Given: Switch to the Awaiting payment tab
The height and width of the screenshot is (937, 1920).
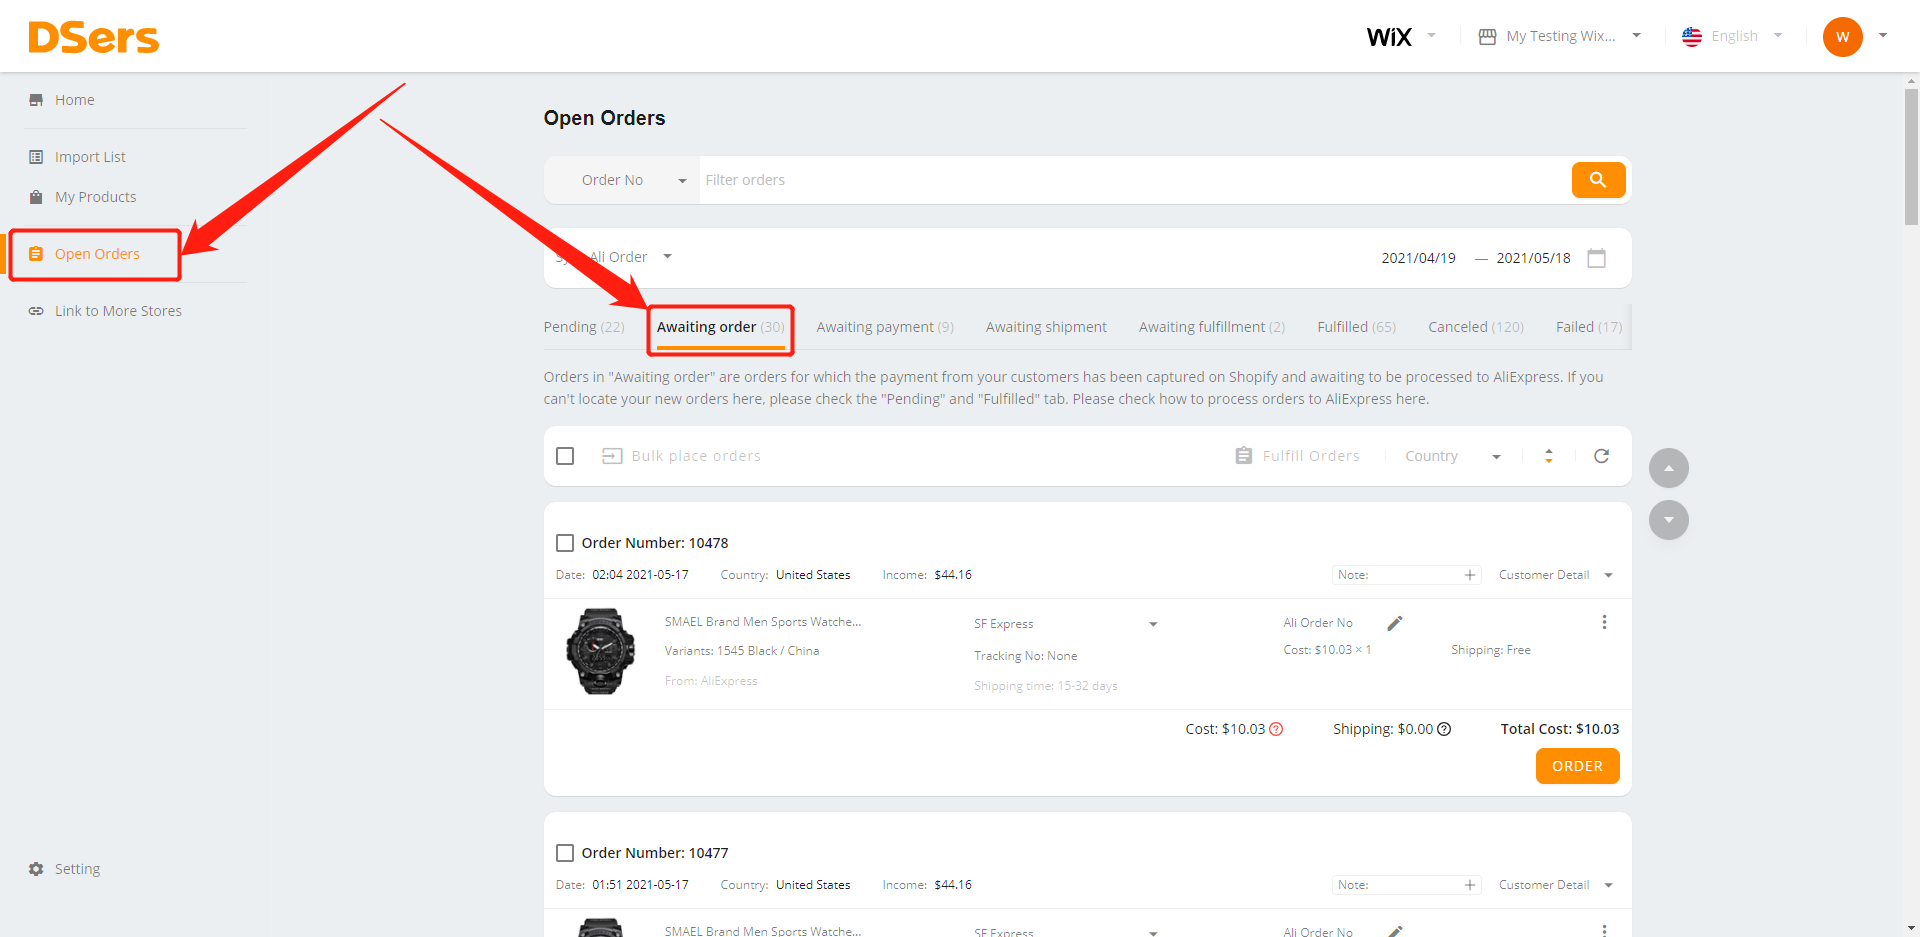Looking at the screenshot, I should coord(885,327).
